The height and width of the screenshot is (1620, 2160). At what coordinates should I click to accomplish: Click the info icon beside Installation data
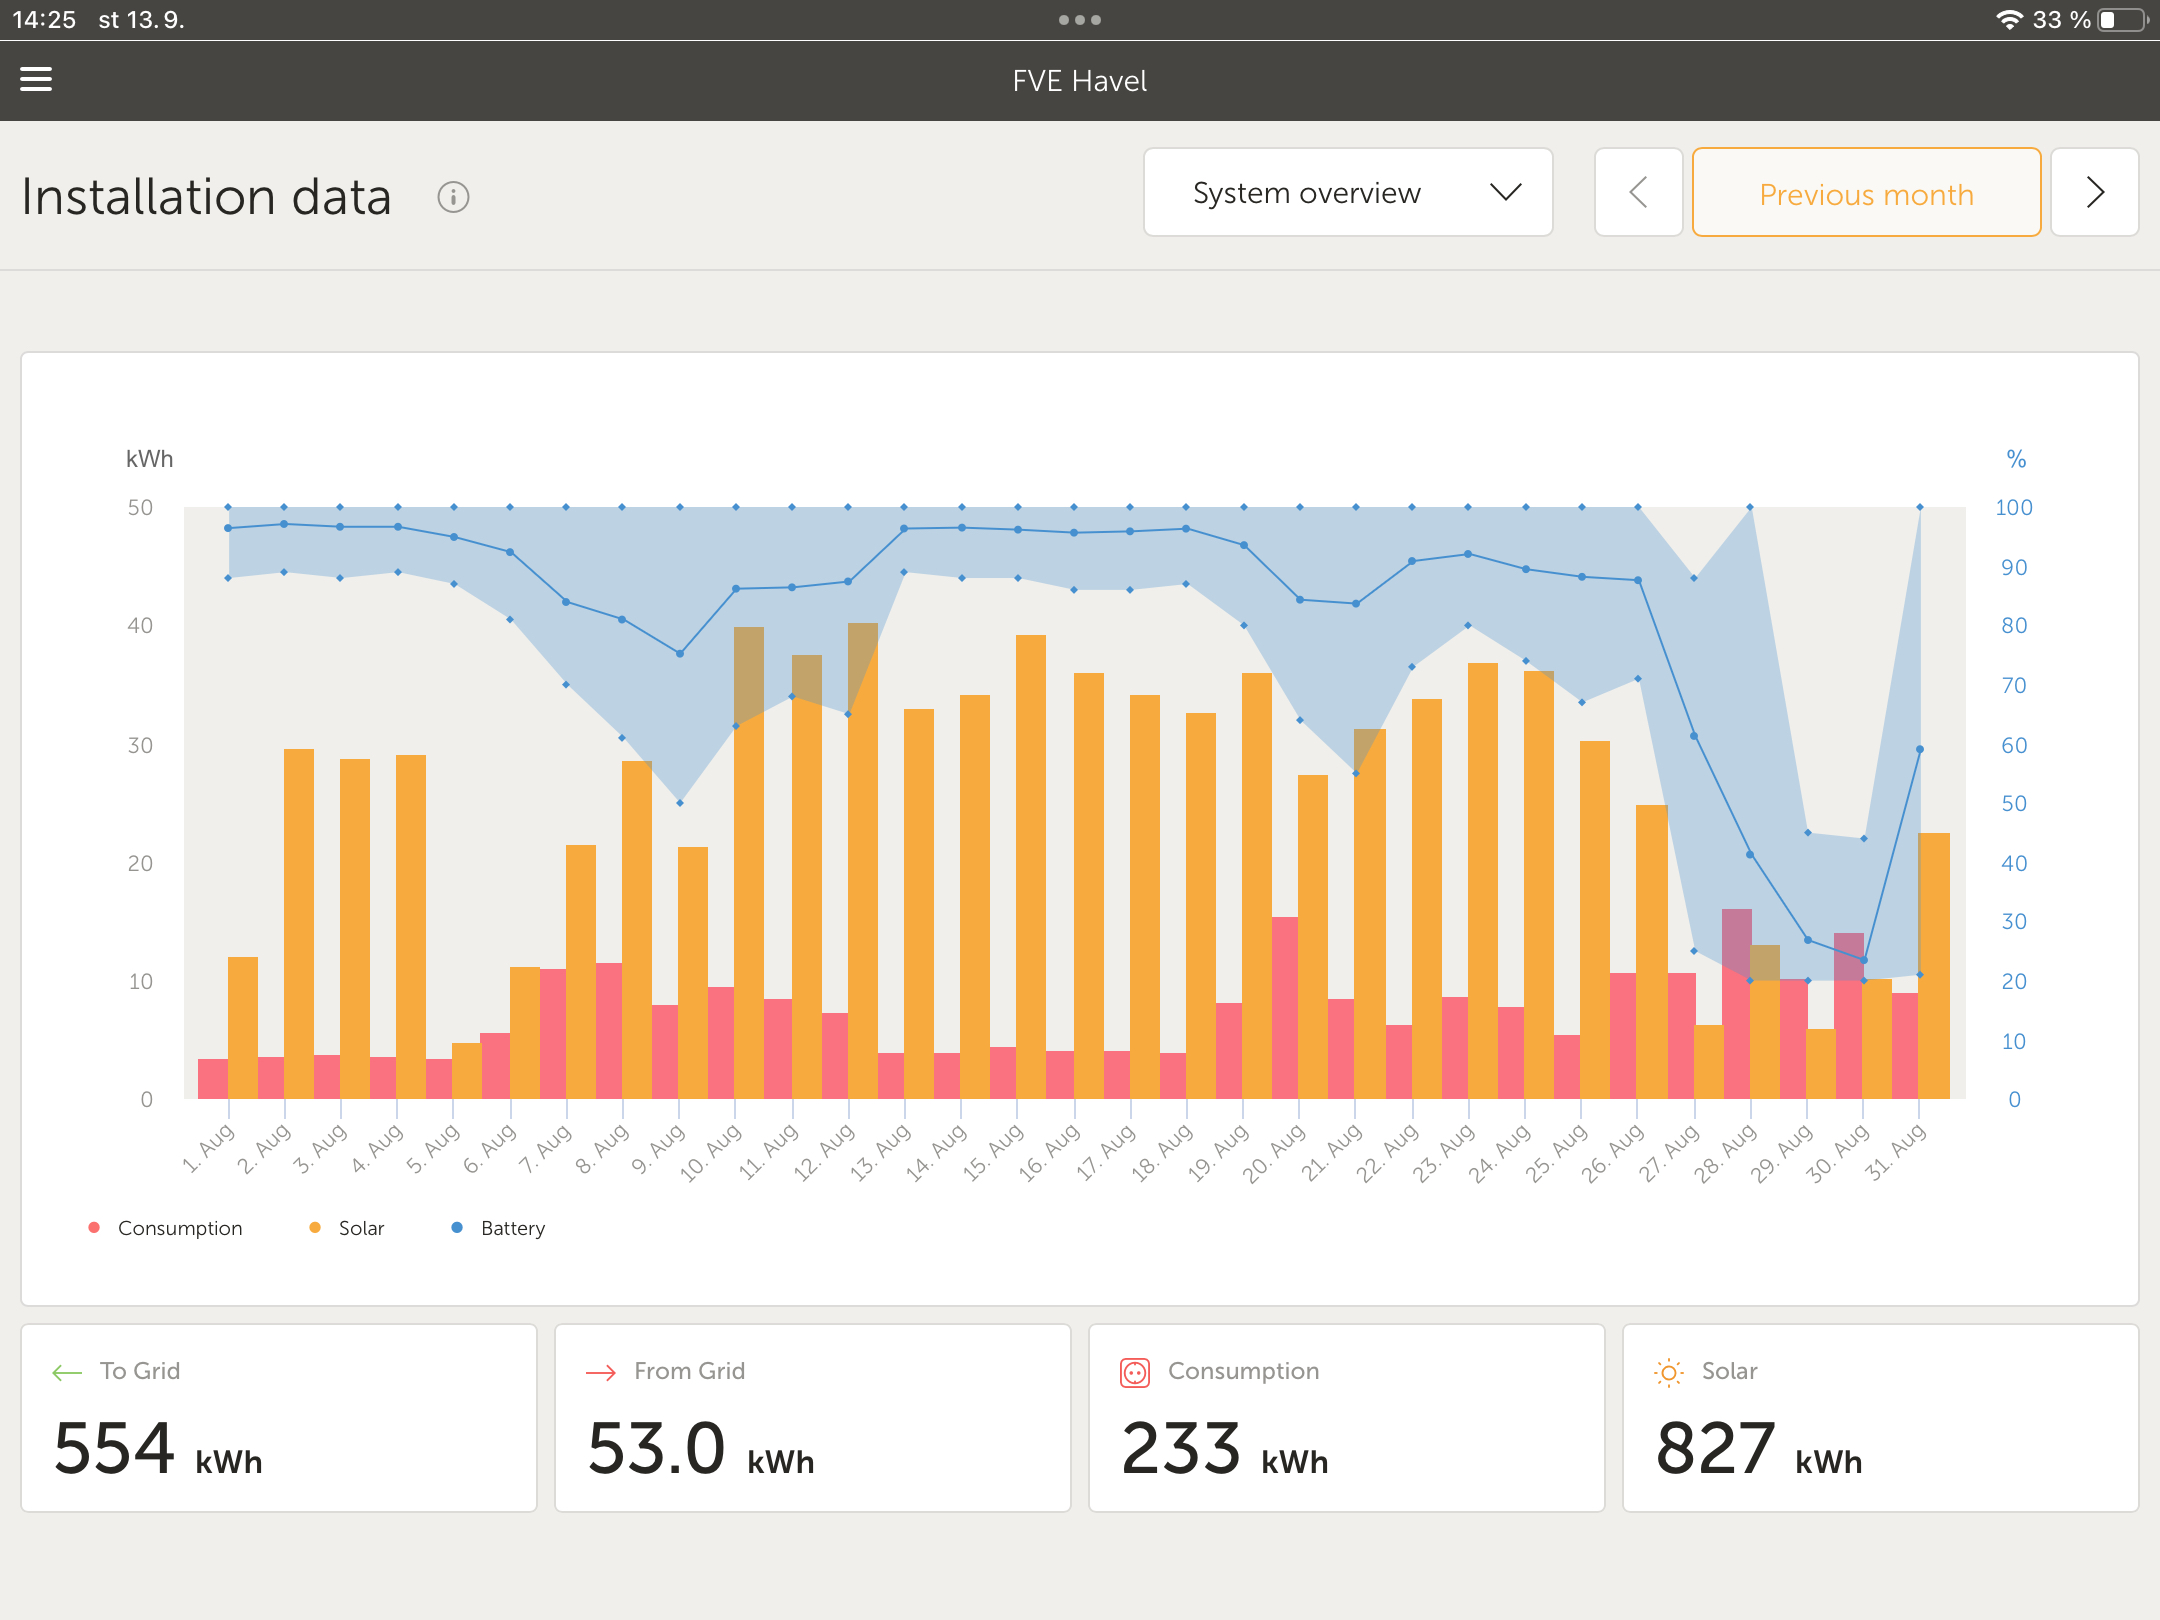point(453,197)
